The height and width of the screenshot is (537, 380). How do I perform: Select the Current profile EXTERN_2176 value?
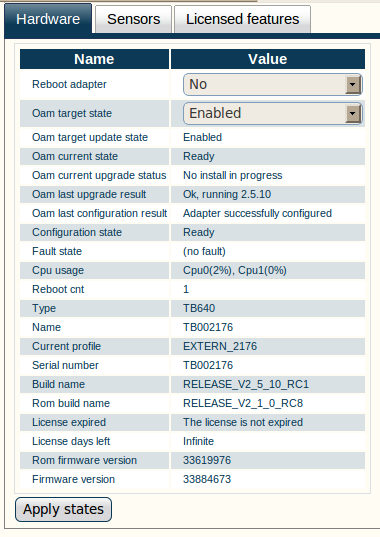[x=220, y=346]
